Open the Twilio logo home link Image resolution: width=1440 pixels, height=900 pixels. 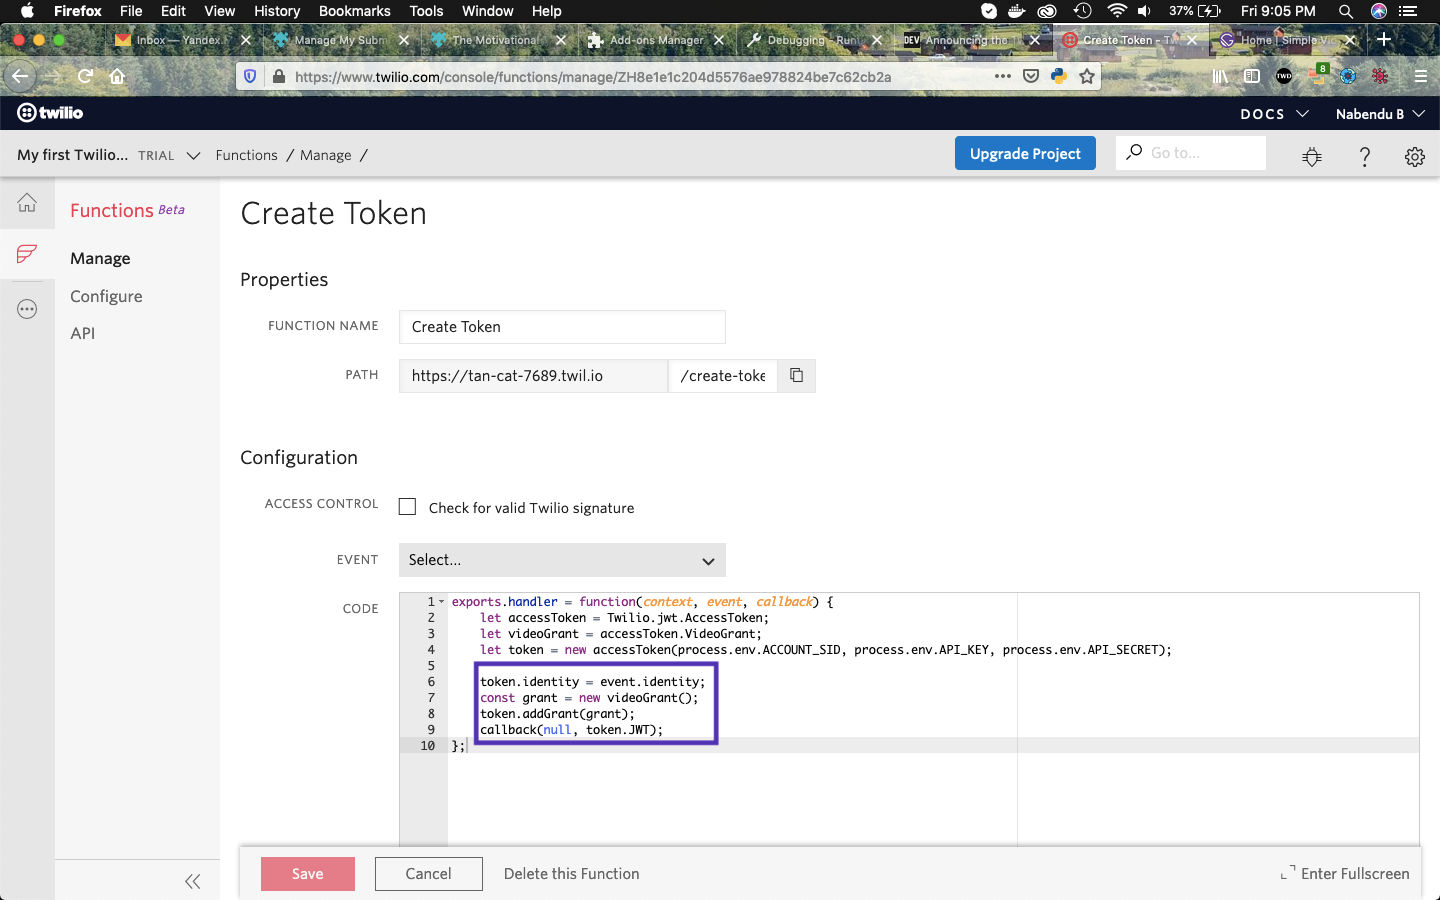(50, 113)
